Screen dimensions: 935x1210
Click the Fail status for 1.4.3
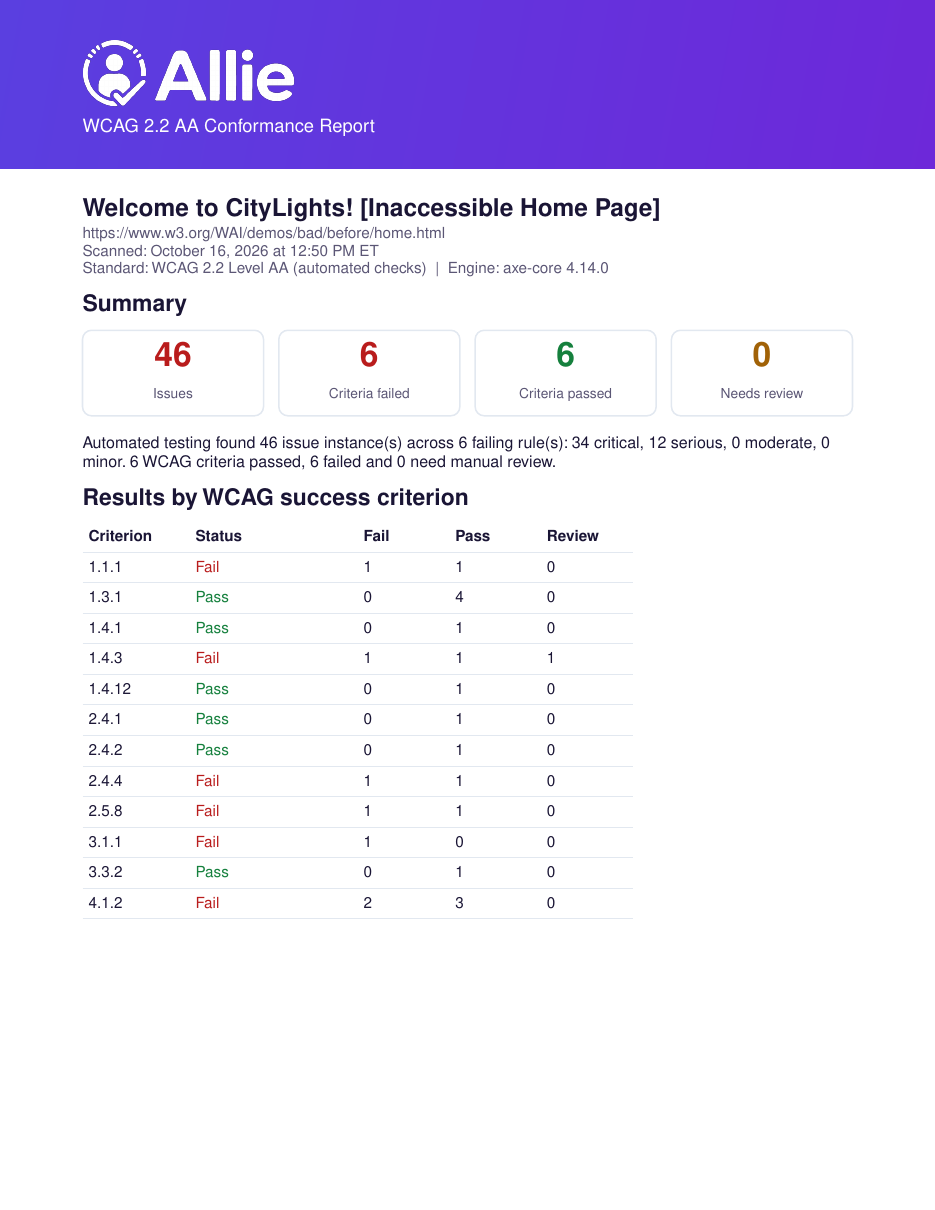[x=207, y=658]
